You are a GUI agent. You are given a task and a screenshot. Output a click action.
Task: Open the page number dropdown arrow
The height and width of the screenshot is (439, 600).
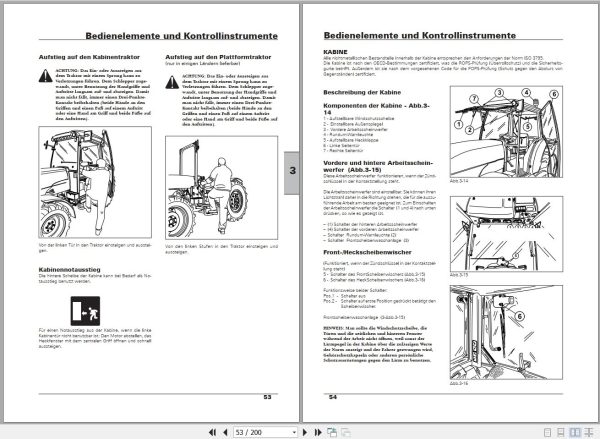pos(294,432)
